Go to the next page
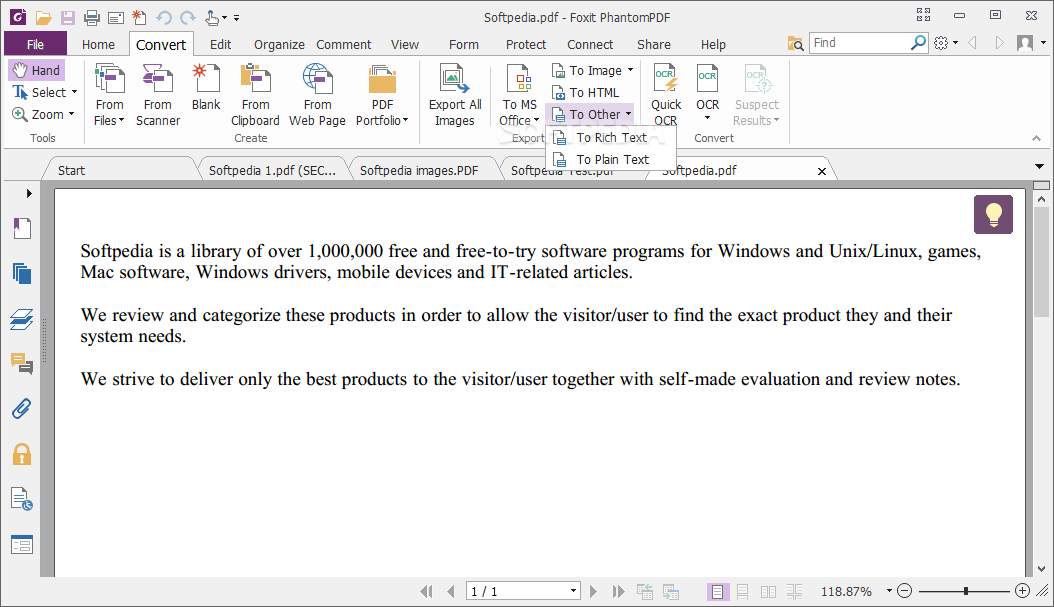1054x607 pixels. (x=593, y=592)
